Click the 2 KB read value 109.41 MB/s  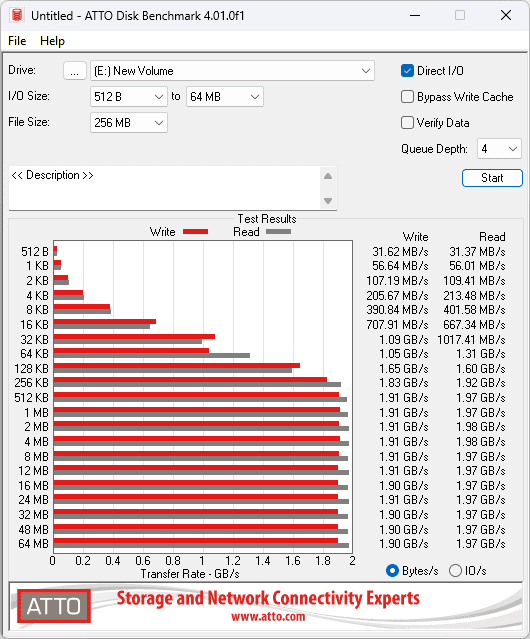click(474, 281)
